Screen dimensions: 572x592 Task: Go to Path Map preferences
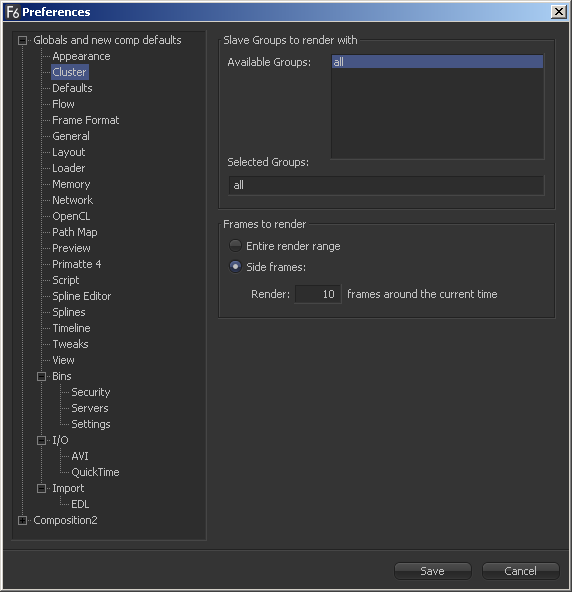click(75, 232)
